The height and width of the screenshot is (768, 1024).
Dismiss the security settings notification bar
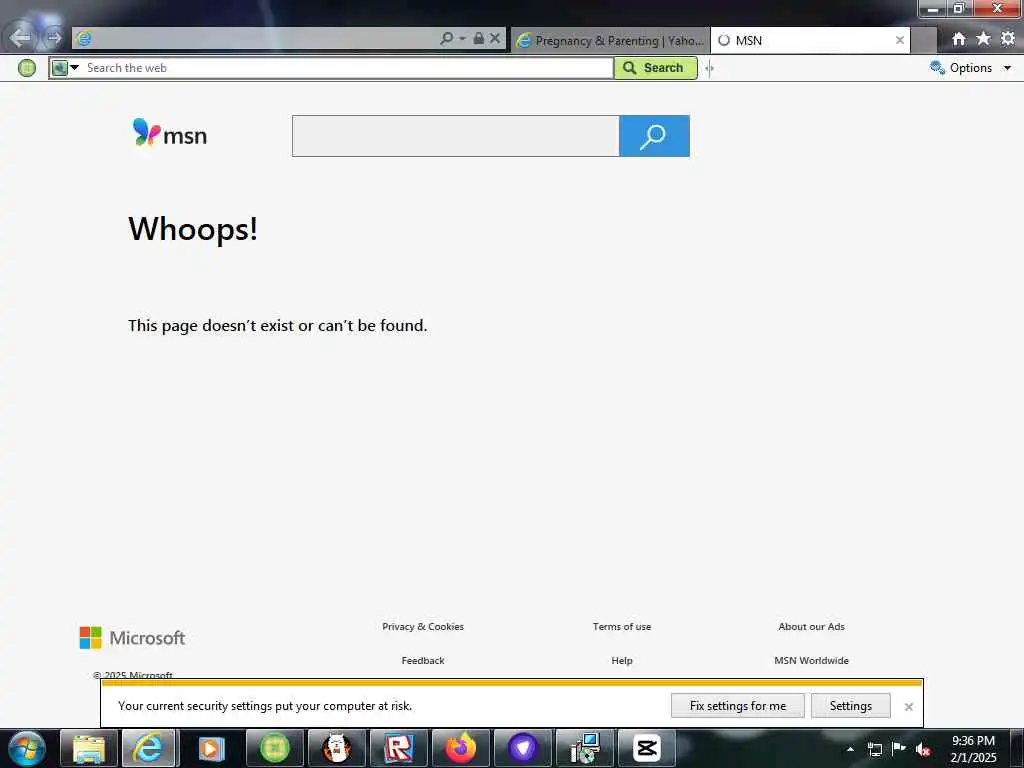click(x=908, y=707)
